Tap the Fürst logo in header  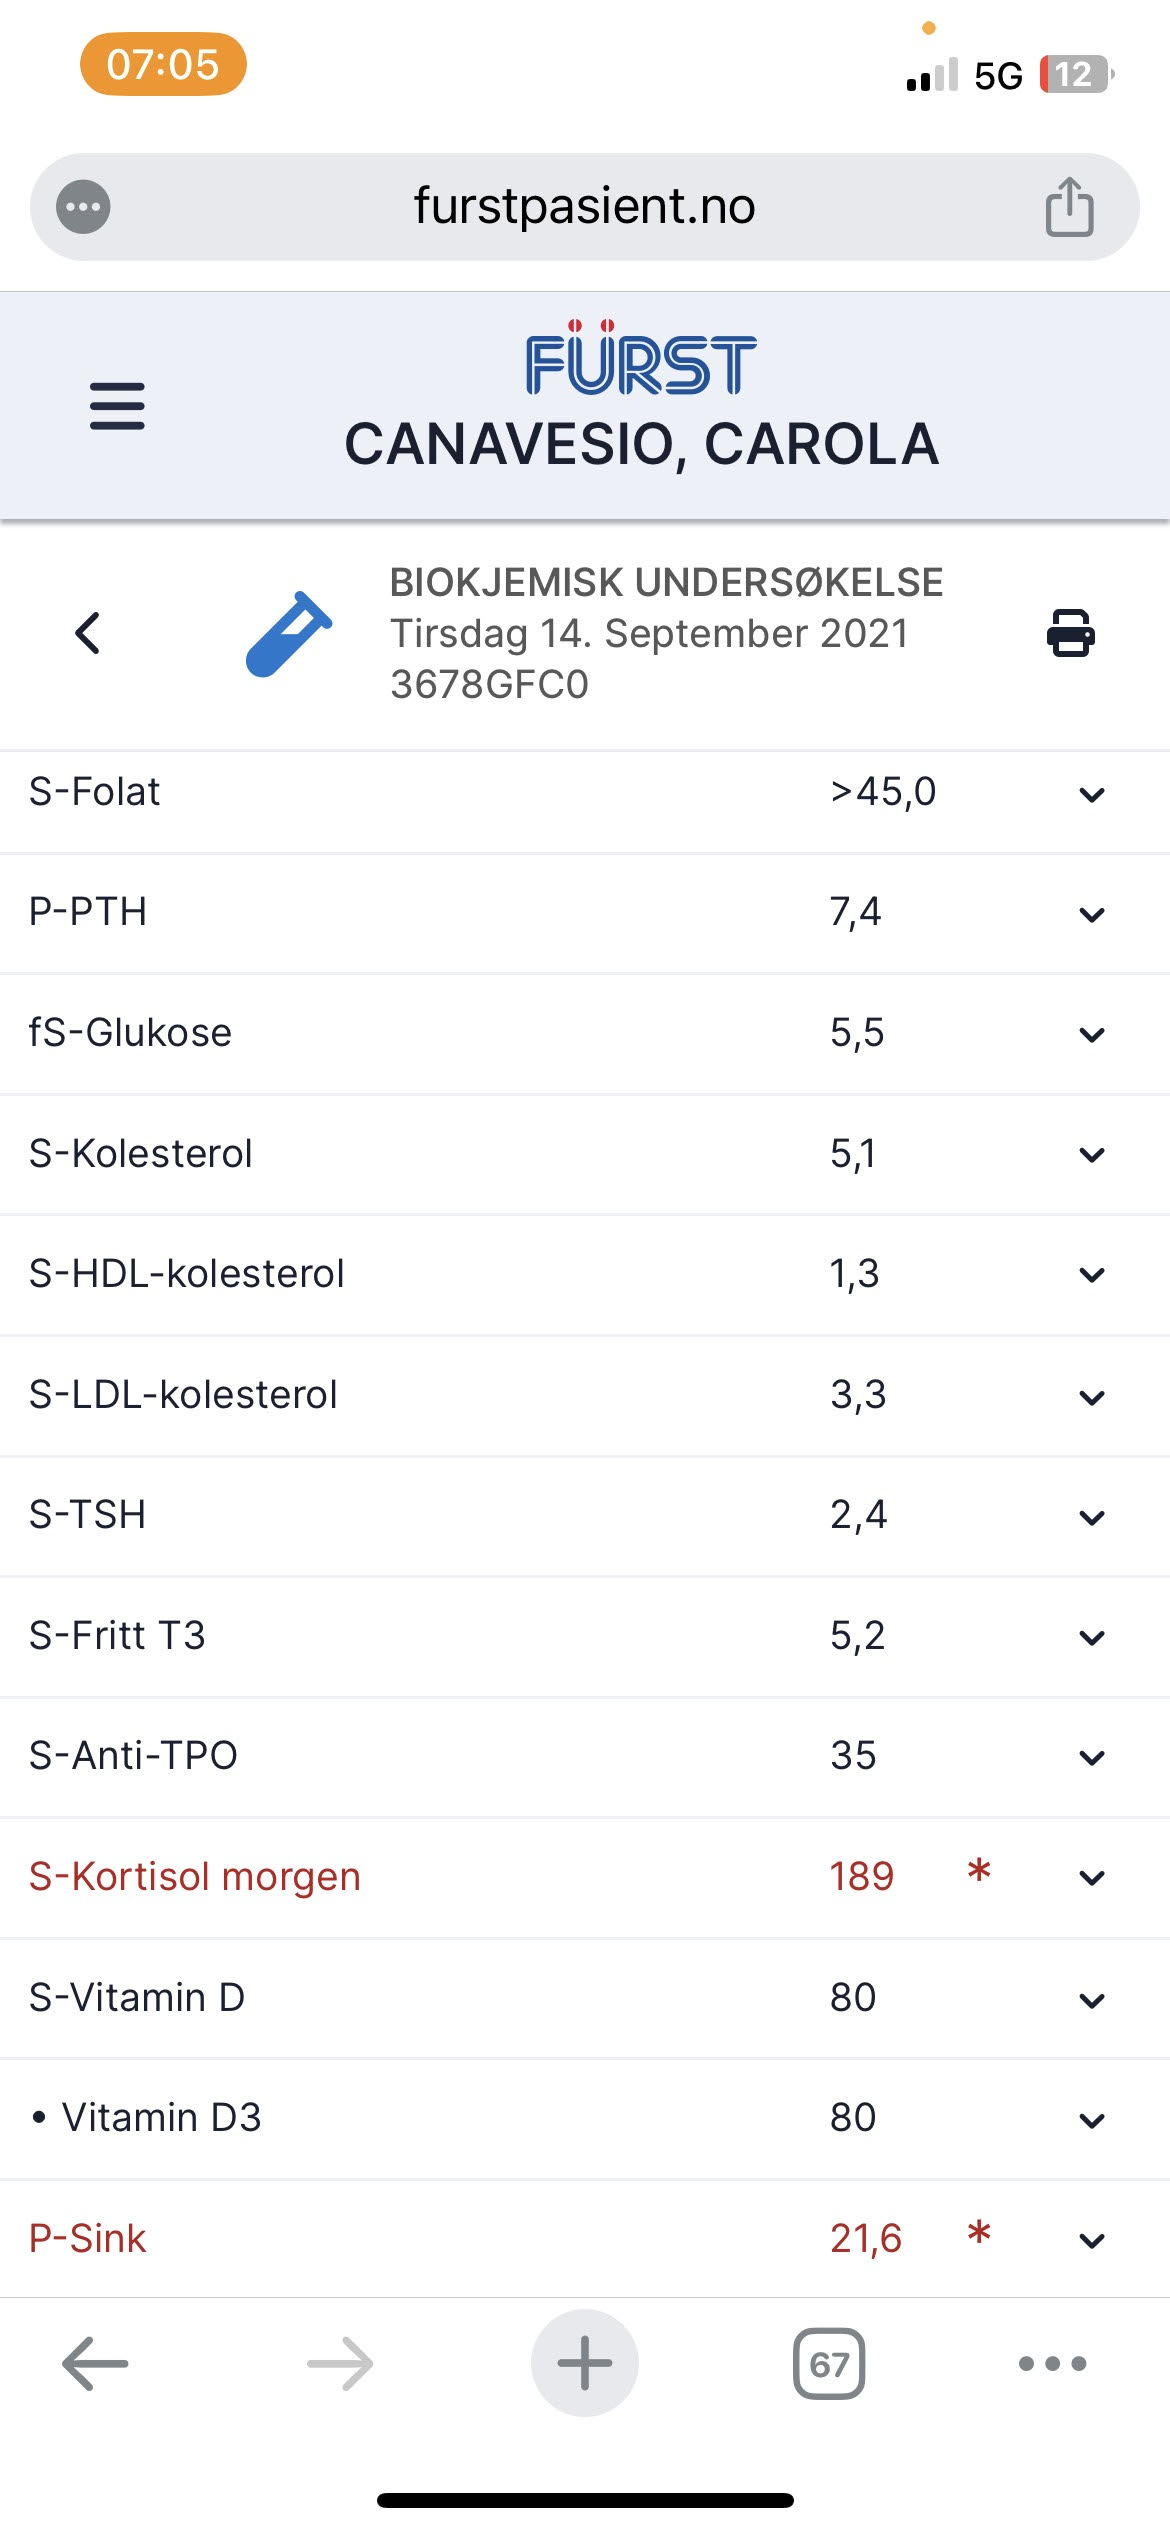(641, 360)
